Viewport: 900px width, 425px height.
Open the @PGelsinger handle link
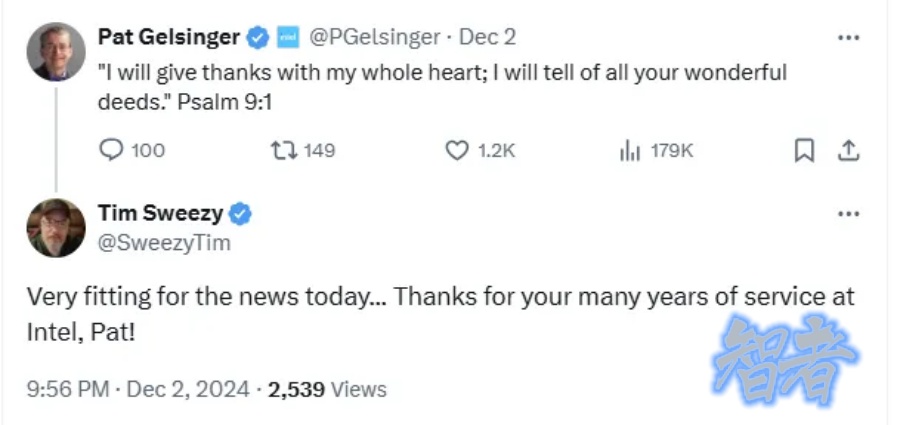point(374,37)
